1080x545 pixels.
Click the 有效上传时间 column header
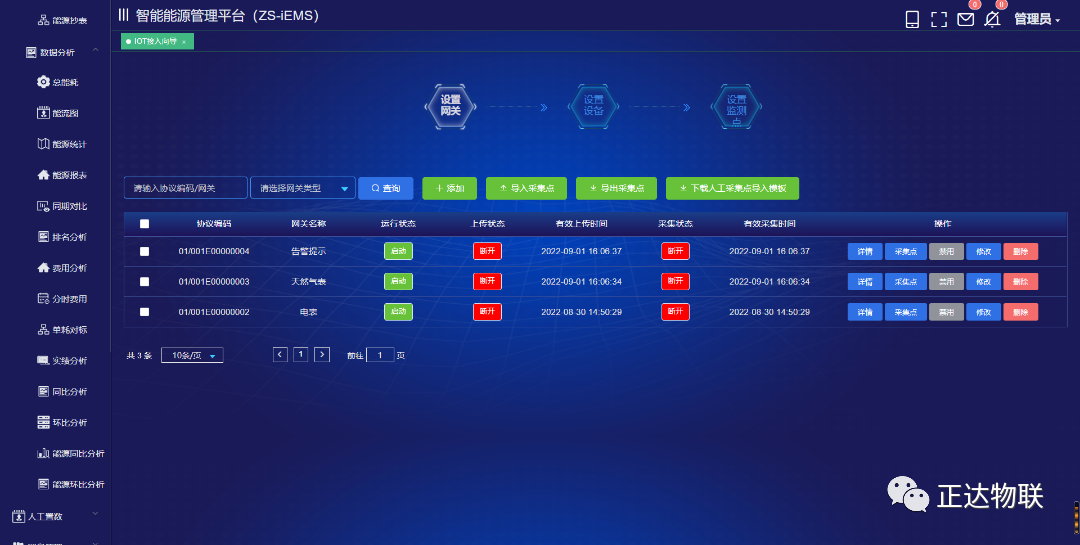click(581, 223)
